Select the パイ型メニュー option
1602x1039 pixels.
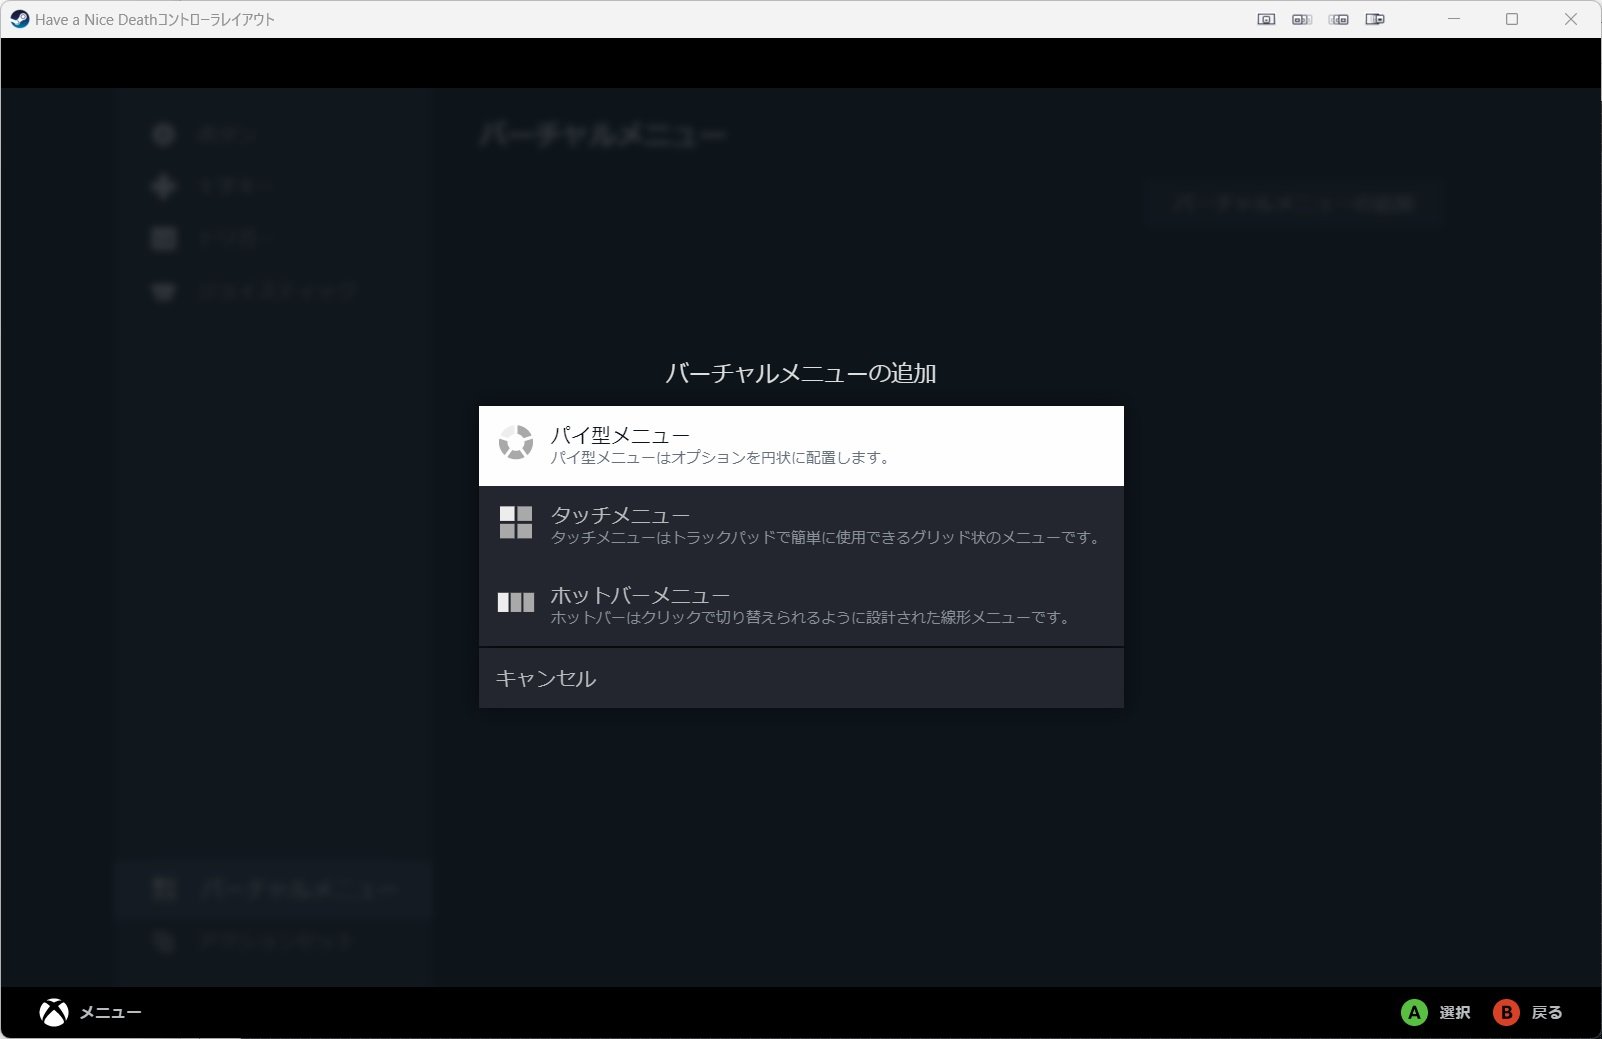tap(801, 446)
